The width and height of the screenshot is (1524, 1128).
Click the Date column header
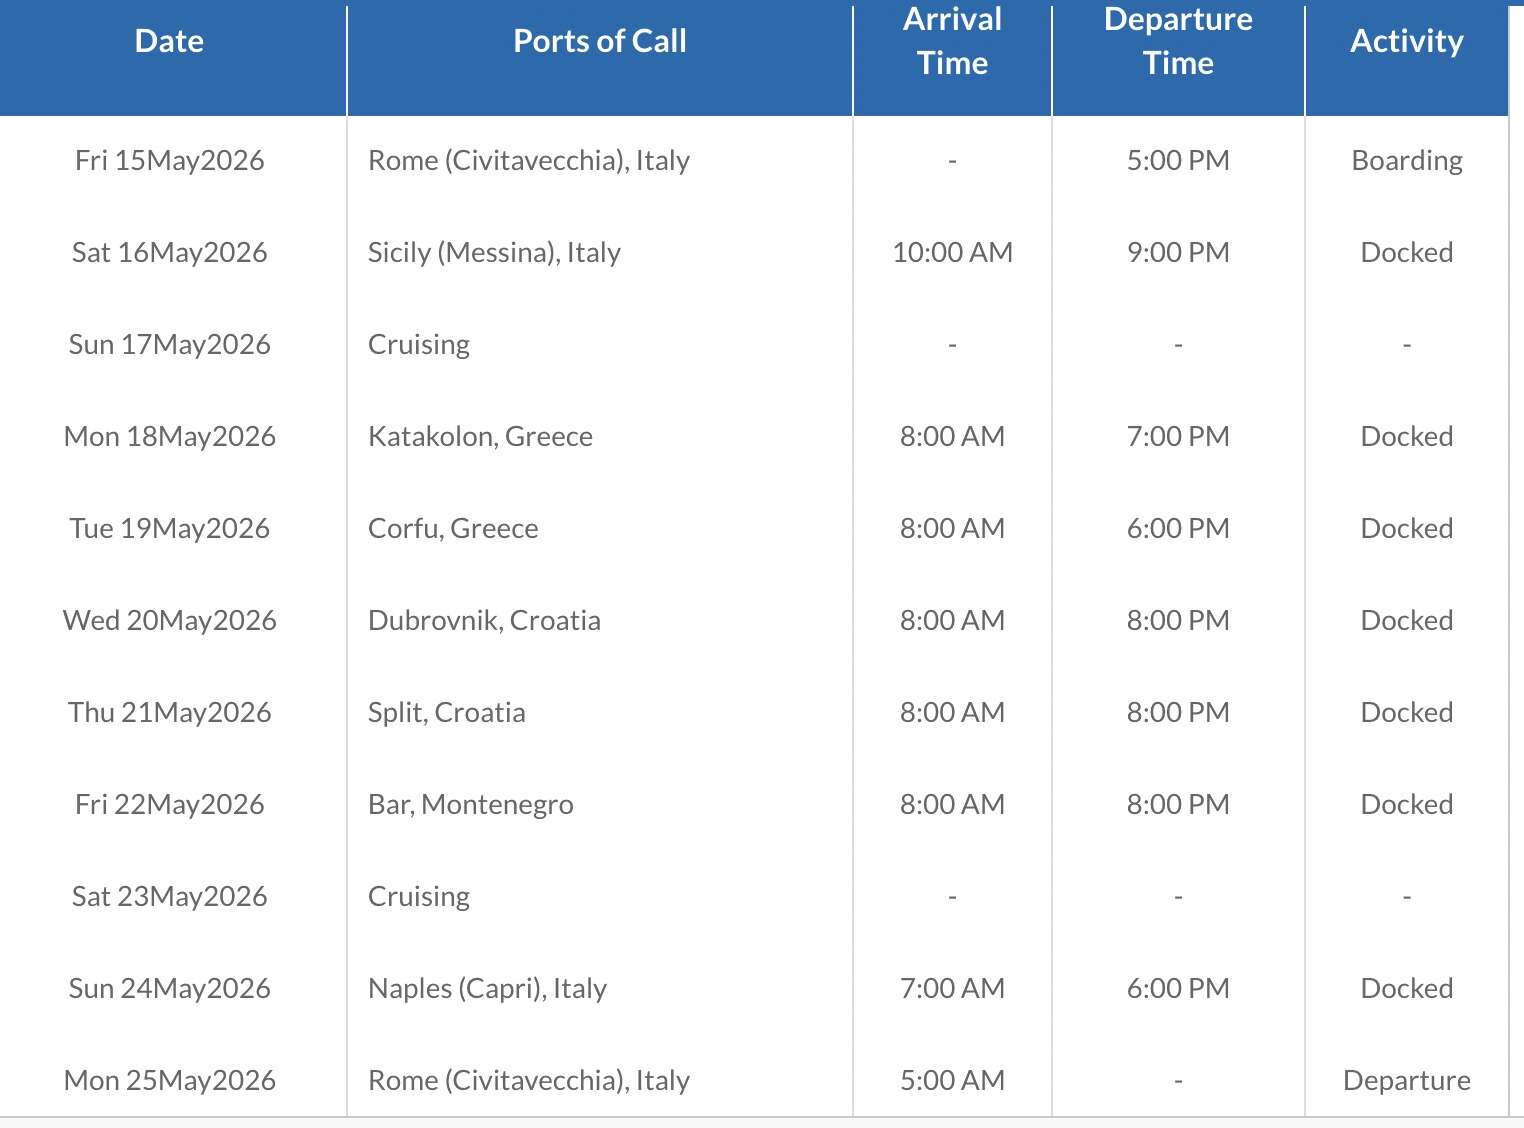tap(169, 41)
